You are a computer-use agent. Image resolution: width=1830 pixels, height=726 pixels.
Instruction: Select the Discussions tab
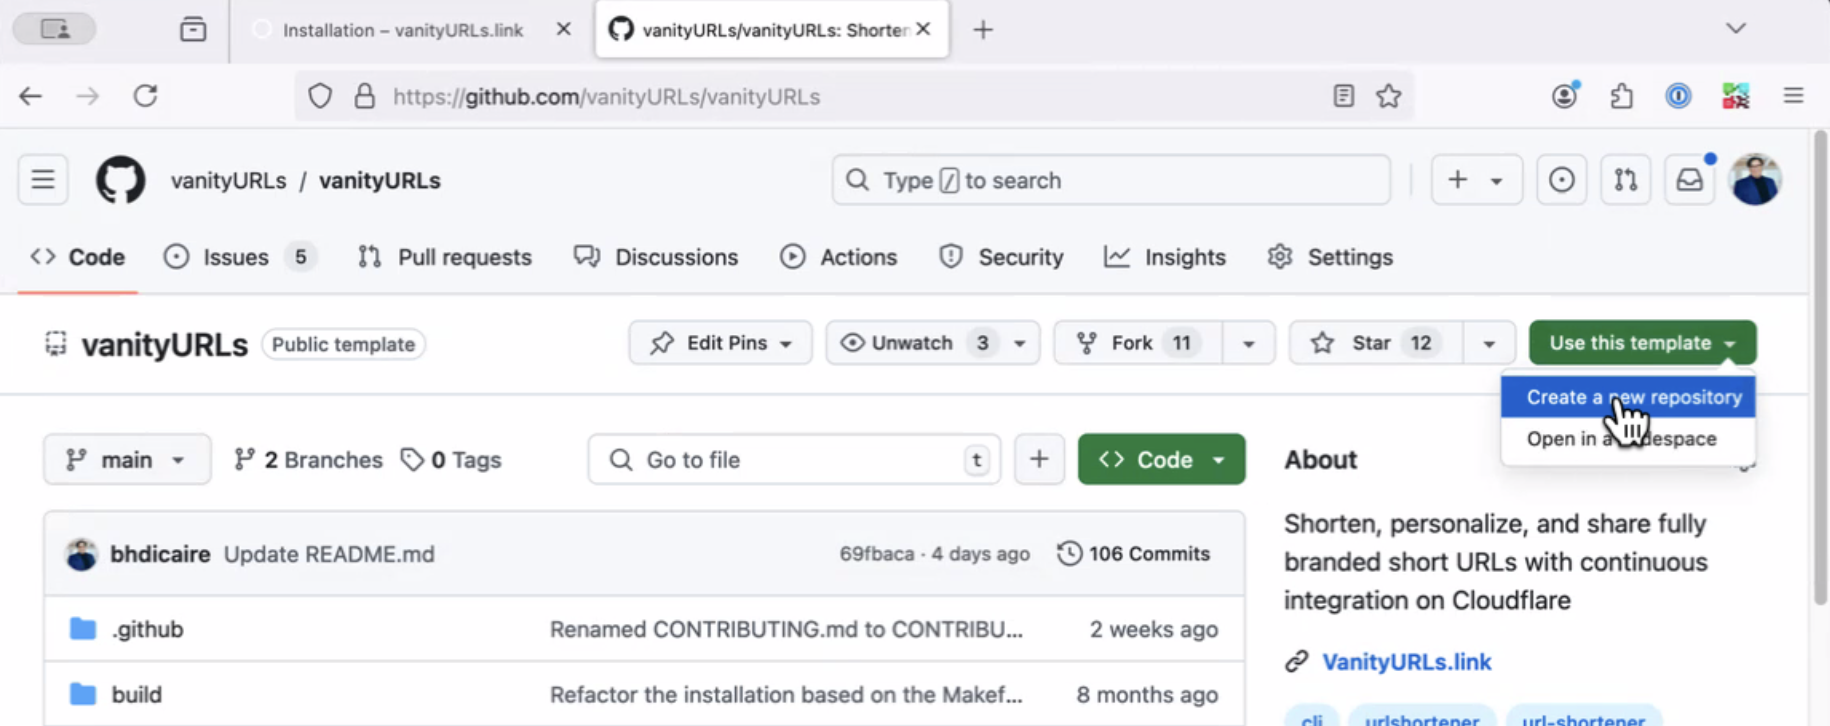[656, 257]
